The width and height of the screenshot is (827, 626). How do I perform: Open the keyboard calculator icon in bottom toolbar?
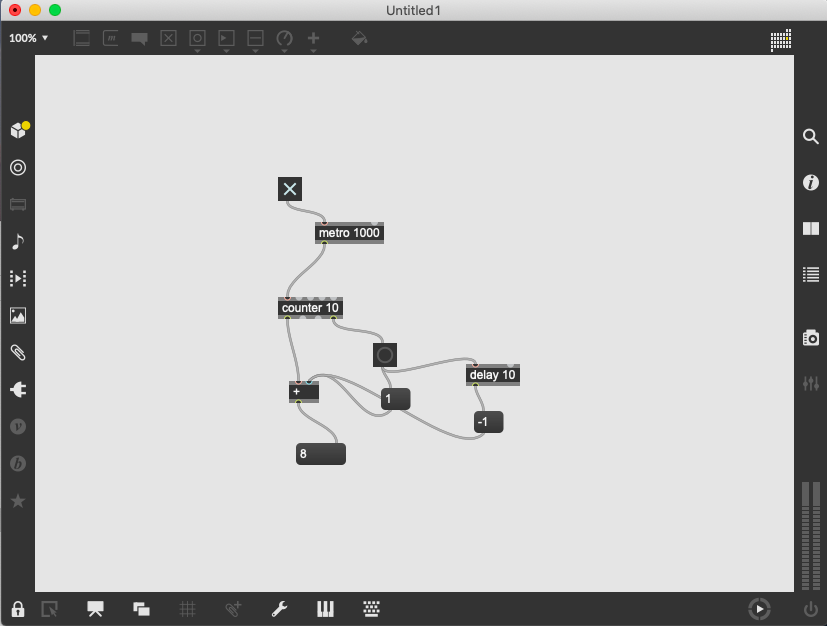[371, 609]
